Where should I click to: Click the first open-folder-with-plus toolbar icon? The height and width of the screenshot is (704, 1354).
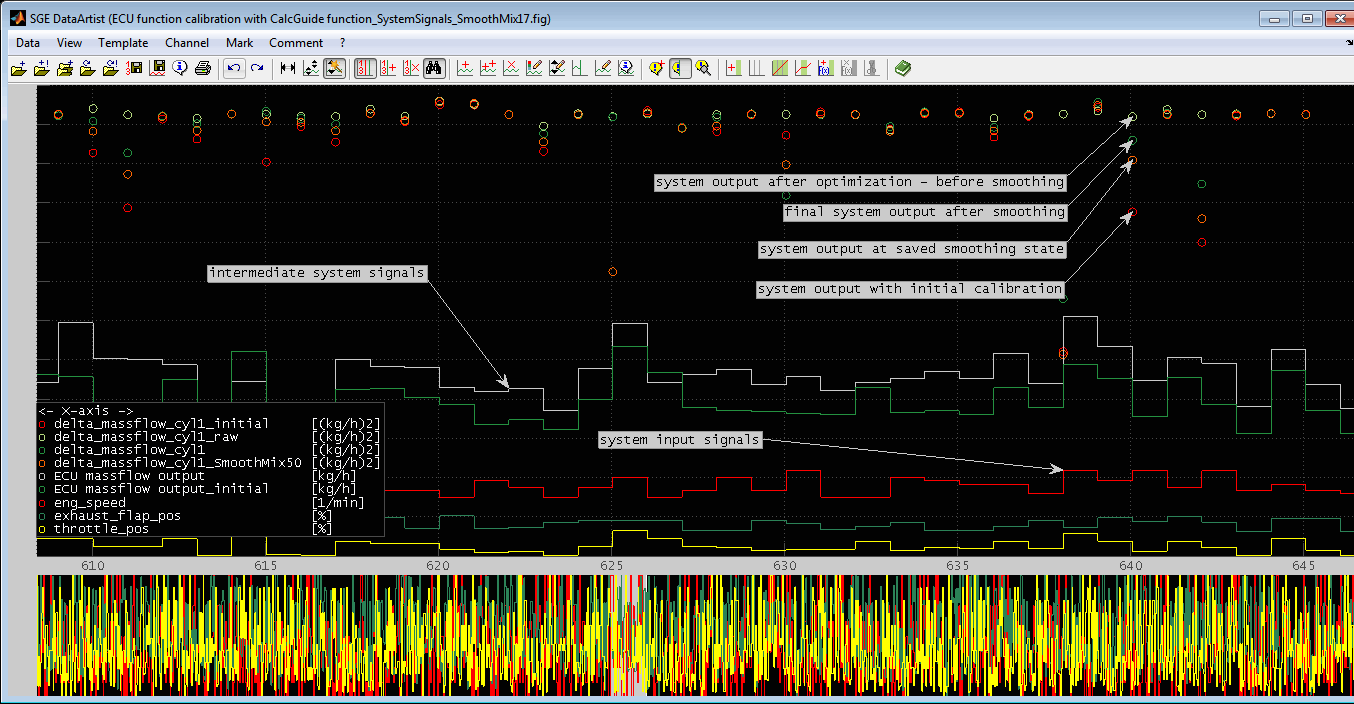pyautogui.click(x=19, y=68)
